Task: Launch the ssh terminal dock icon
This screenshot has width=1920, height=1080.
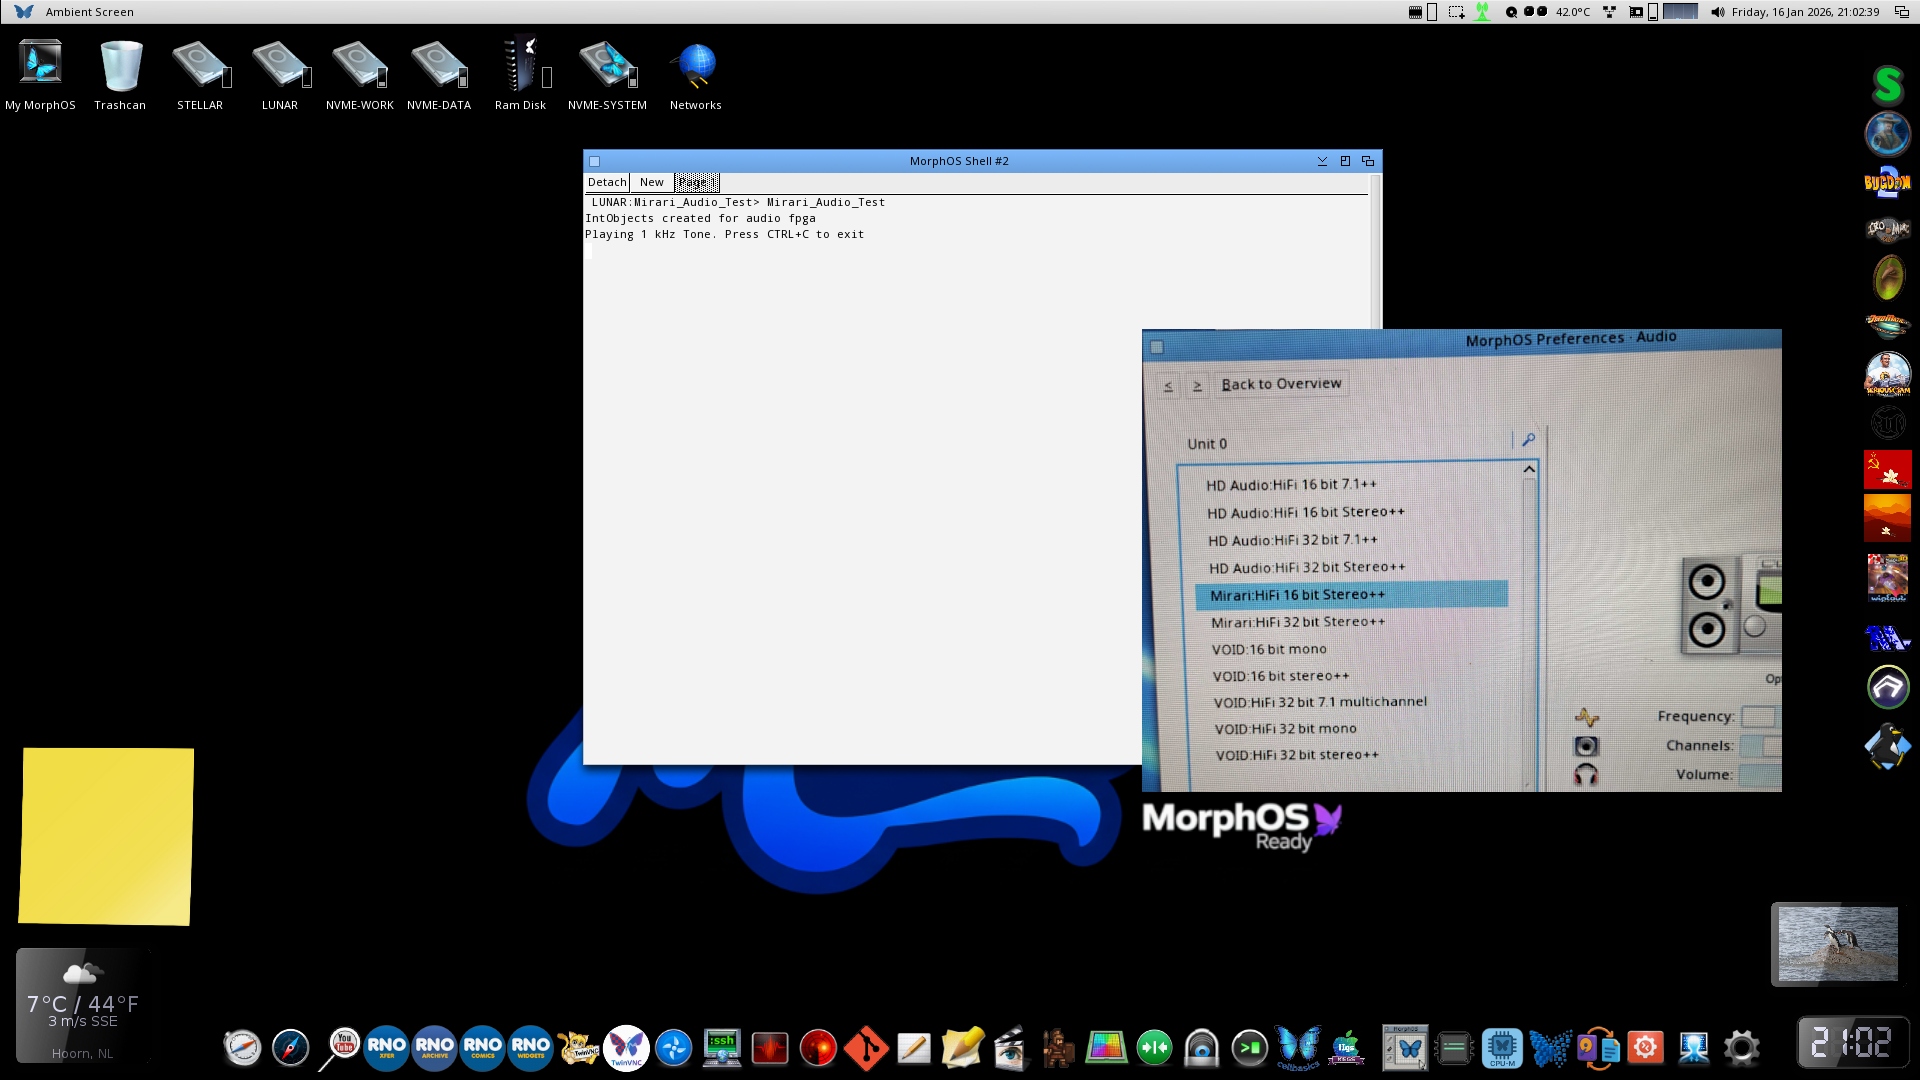Action: [x=721, y=1047]
